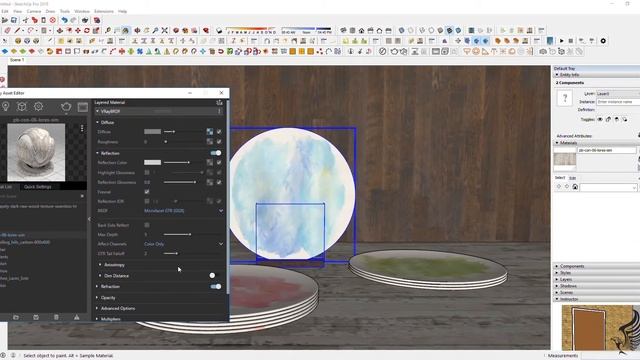Click the Redo arrow in the toolbar
The height and width of the screenshot is (360, 640).
pyautogui.click(x=73, y=20)
